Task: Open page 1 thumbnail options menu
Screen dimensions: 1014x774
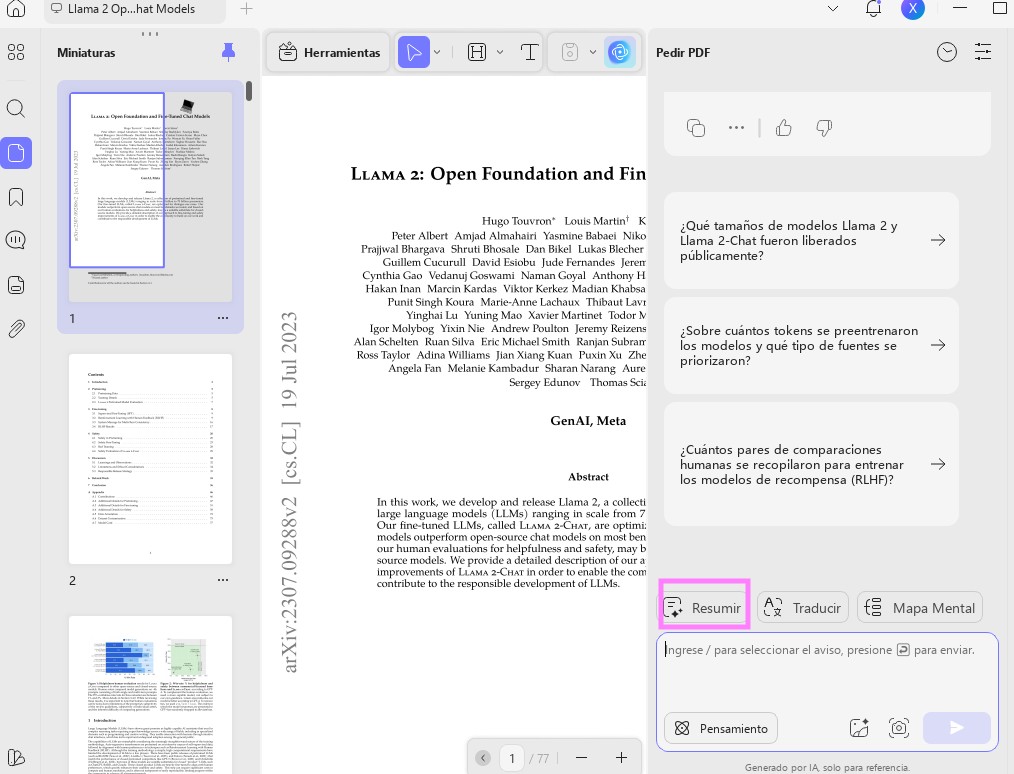Action: [x=222, y=318]
